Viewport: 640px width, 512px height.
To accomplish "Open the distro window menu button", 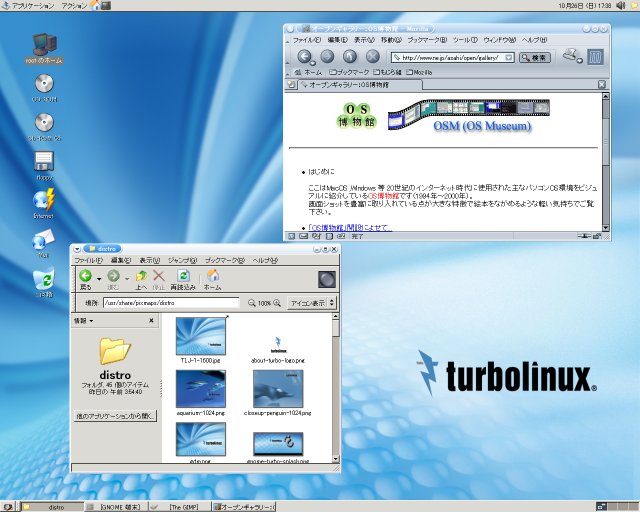I will pos(77,249).
